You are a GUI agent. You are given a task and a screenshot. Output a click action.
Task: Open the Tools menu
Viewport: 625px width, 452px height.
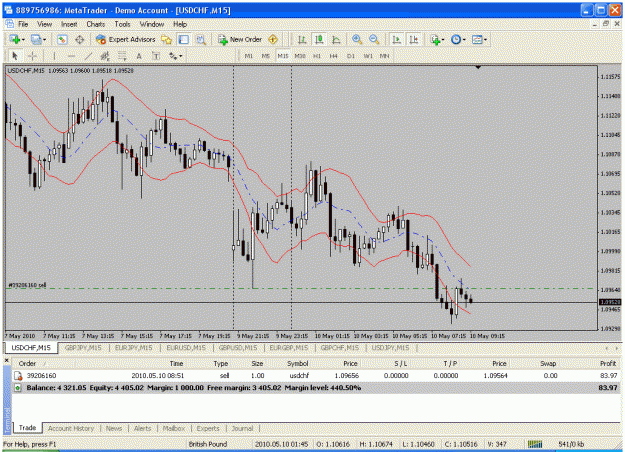coord(122,24)
